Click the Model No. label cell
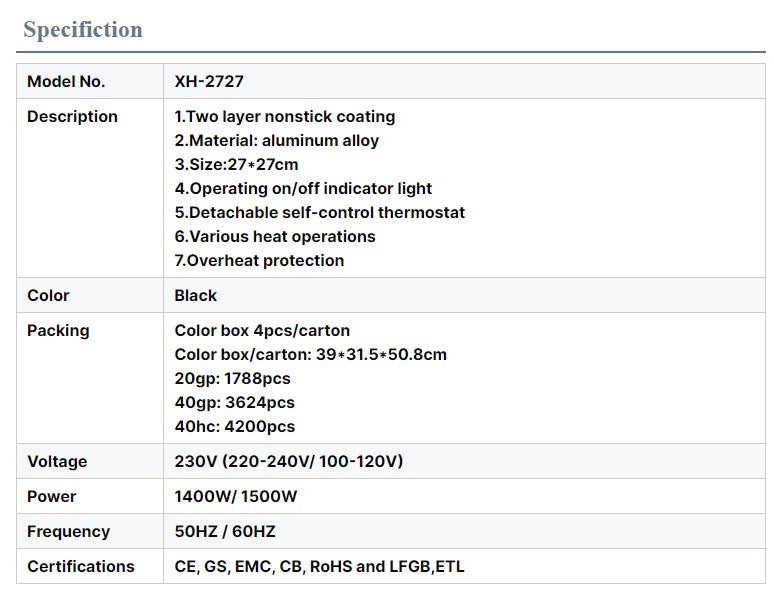This screenshot has height=596, width=774. point(66,82)
